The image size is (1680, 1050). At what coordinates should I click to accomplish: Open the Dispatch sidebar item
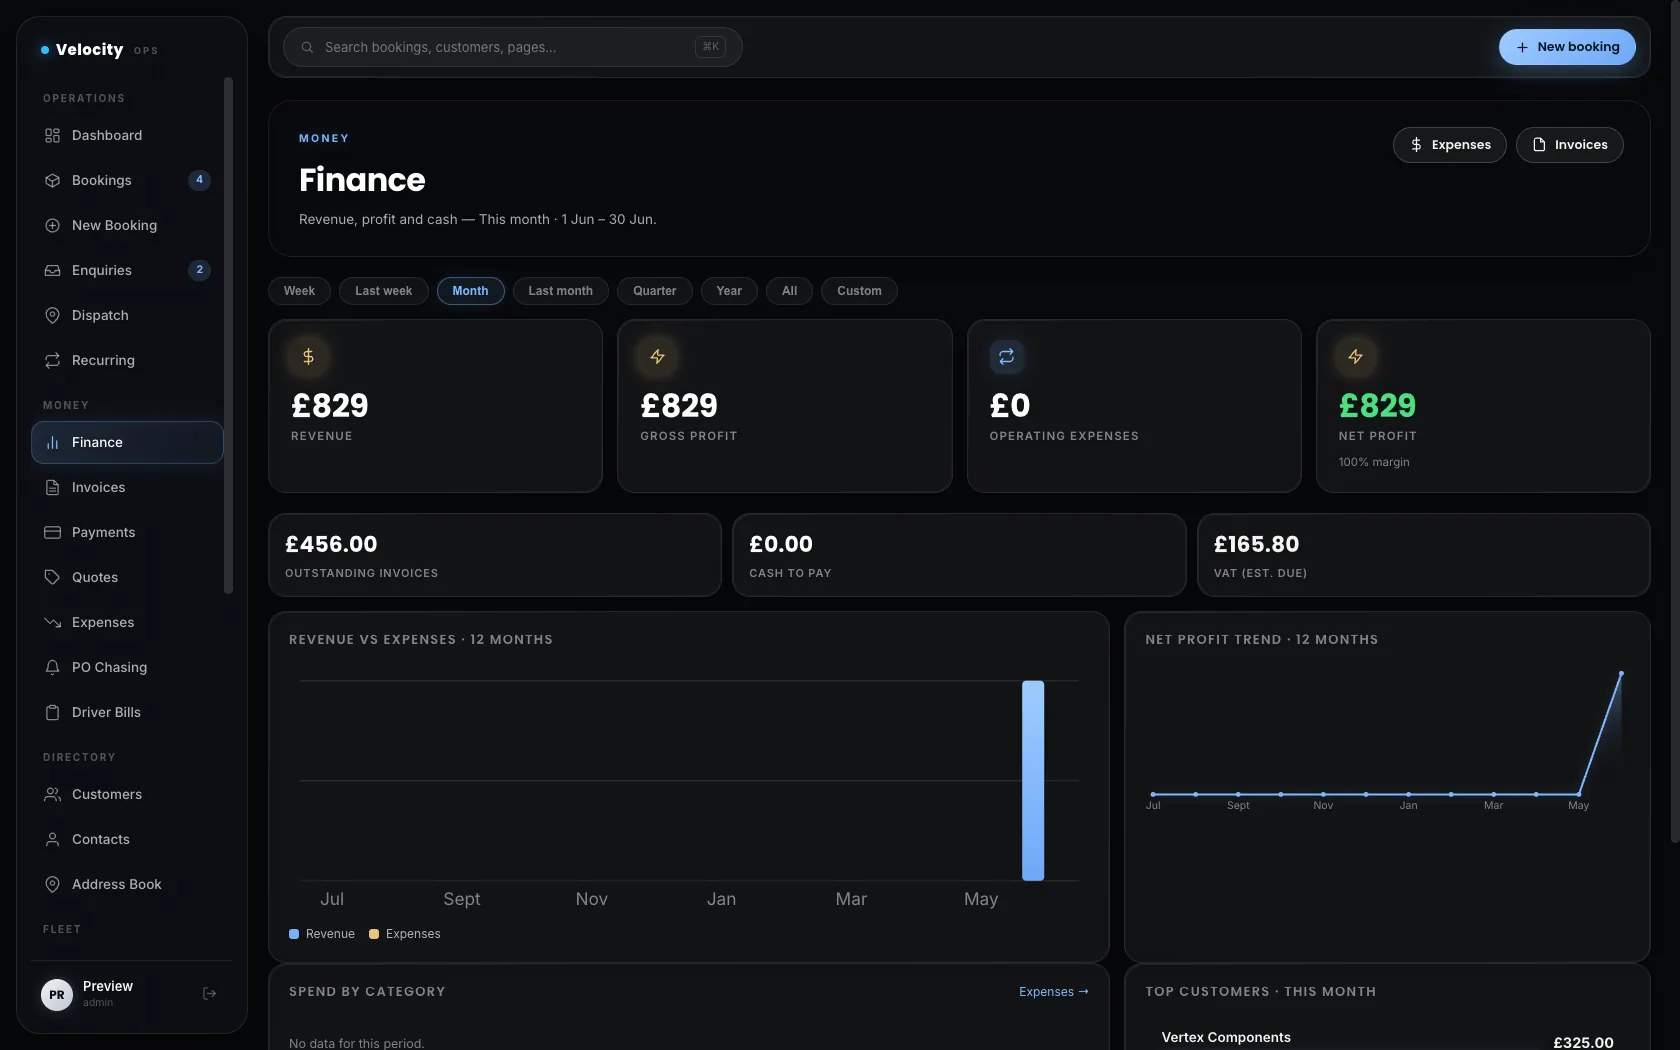click(127, 315)
